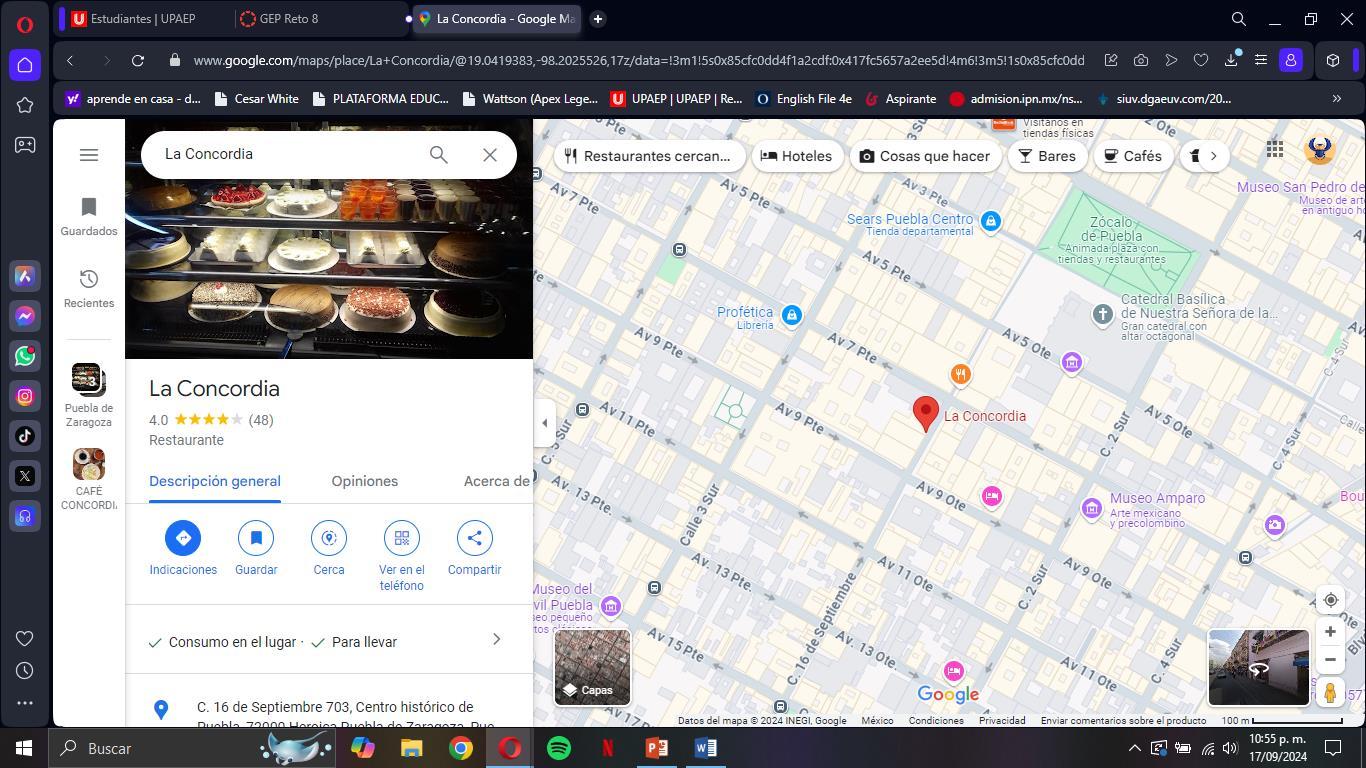Open the Capas layers switcher
The image size is (1366, 768).
[x=593, y=667]
